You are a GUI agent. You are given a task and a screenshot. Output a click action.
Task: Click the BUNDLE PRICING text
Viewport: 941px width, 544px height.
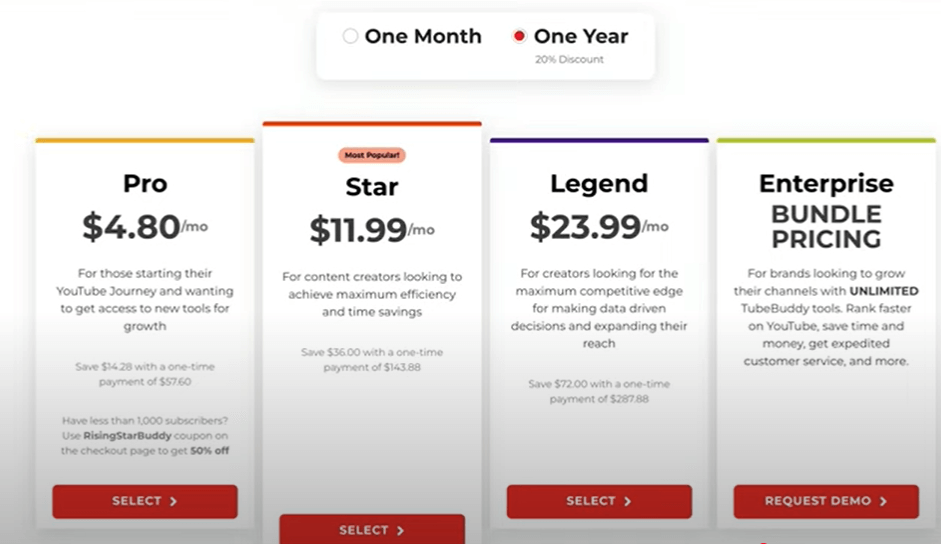(x=826, y=227)
